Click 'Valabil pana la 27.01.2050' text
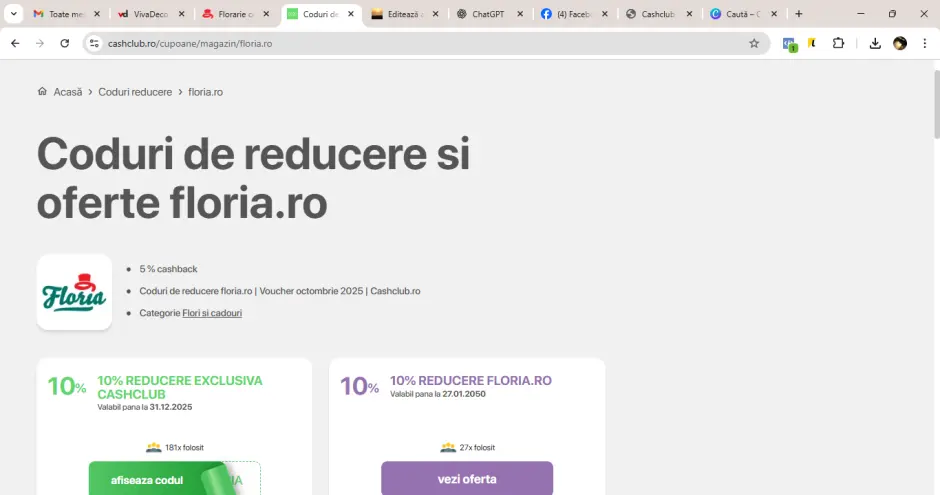Screen dimensions: 940x495 pyautogui.click(x=438, y=394)
